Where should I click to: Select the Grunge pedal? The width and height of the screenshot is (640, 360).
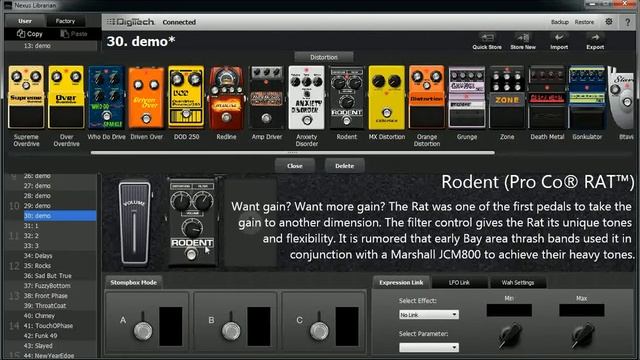click(x=467, y=97)
